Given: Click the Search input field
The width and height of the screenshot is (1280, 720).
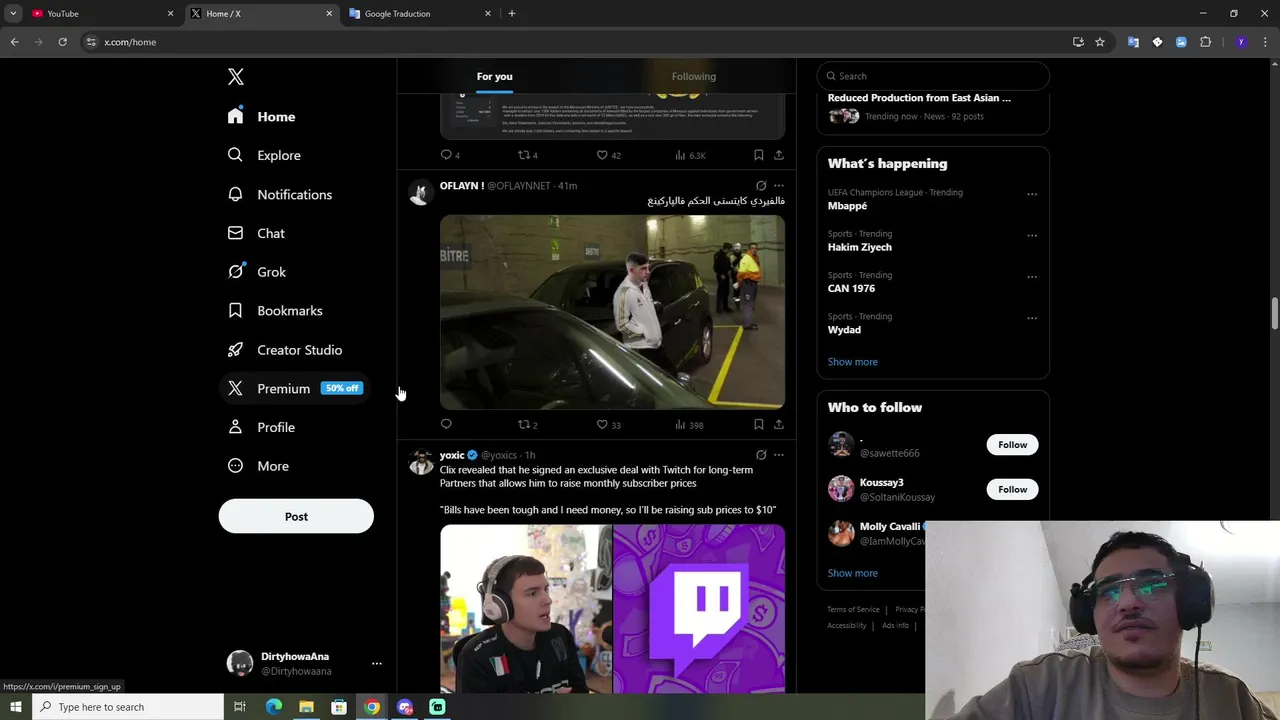Looking at the screenshot, I should tap(933, 76).
